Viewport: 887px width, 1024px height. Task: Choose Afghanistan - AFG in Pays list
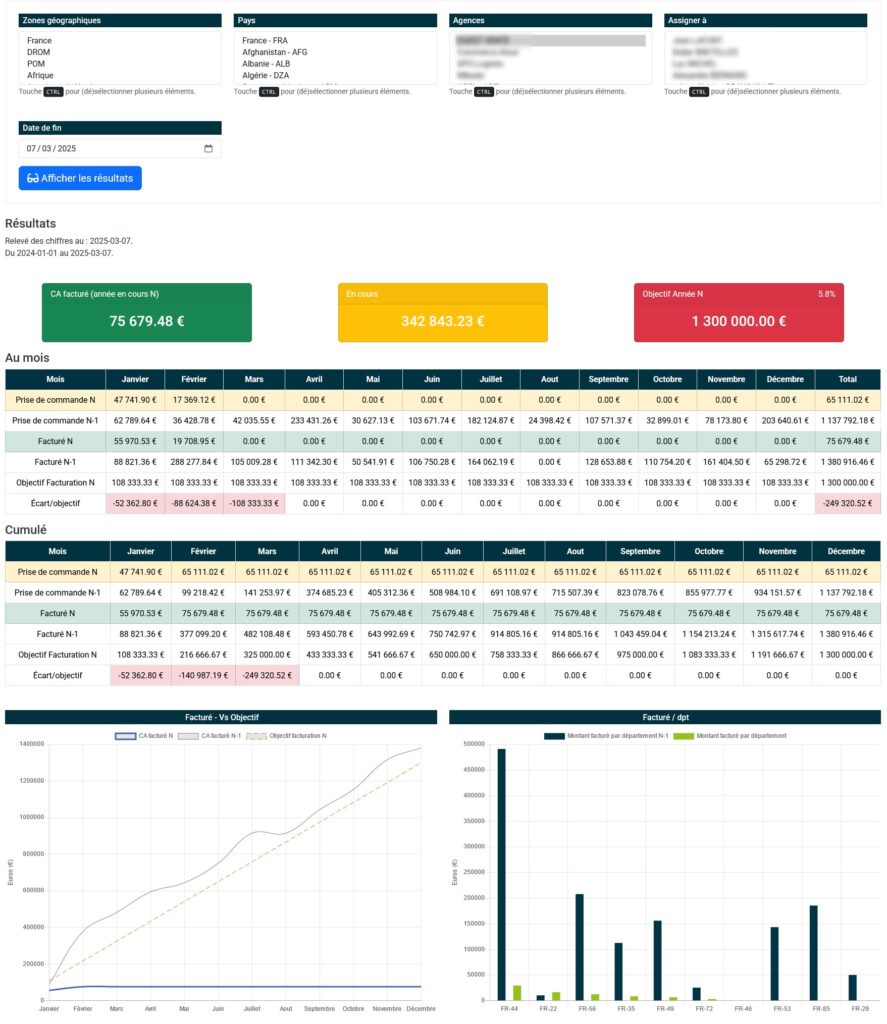[x=274, y=52]
